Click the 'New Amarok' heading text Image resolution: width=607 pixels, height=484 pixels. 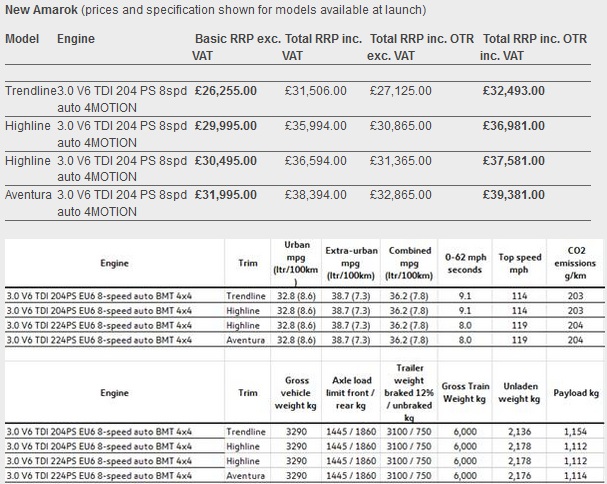[42, 10]
